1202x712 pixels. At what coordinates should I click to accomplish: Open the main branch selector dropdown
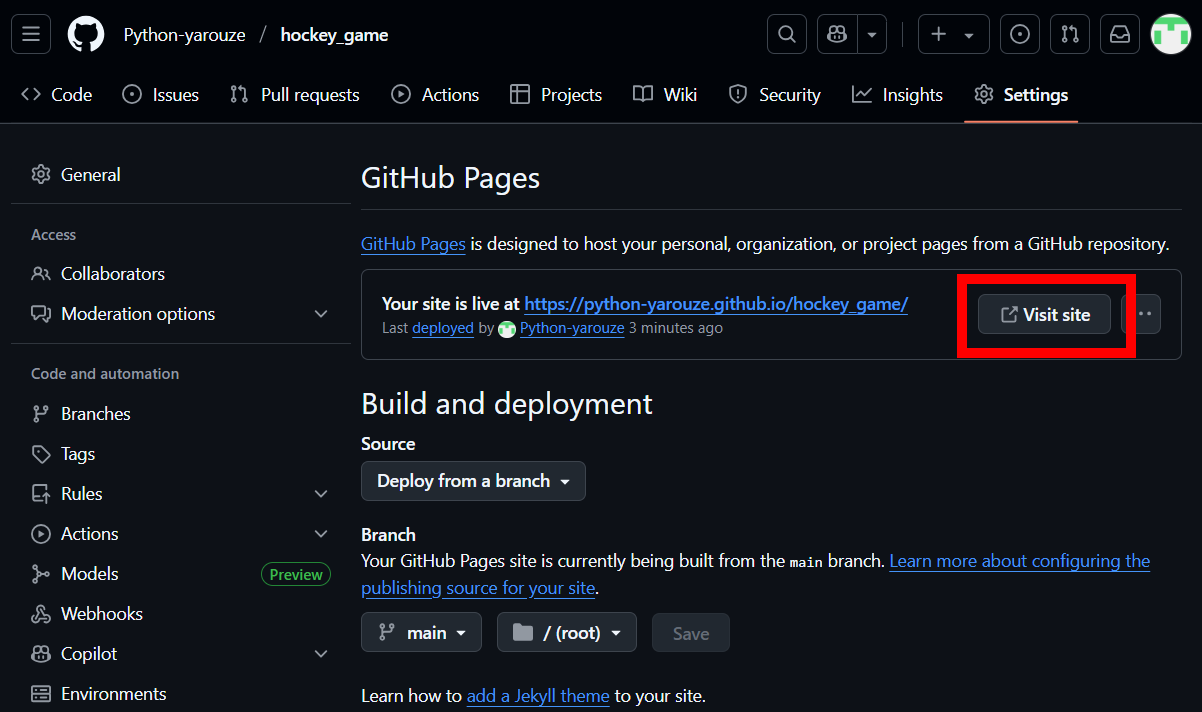[421, 632]
